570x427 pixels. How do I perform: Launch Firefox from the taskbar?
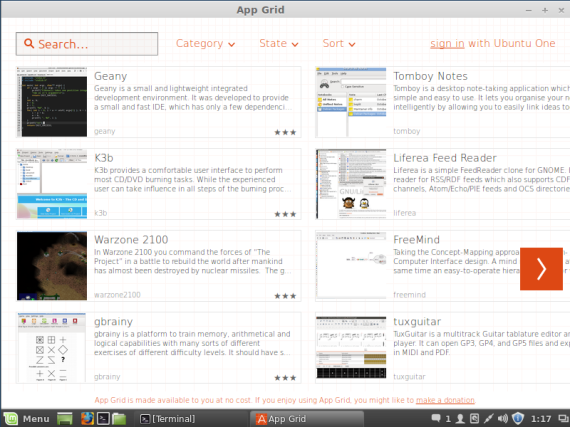pos(87,419)
